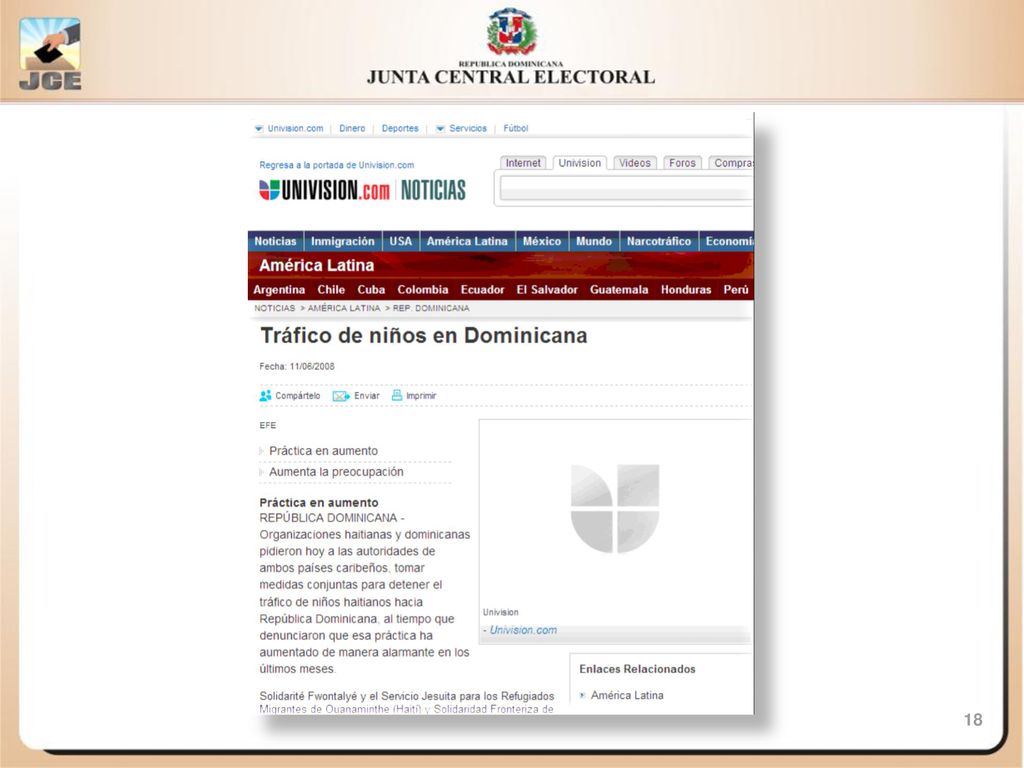1024x768 pixels.
Task: Click the date text Fecha: 11/06/2008
Action: pyautogui.click(x=297, y=366)
